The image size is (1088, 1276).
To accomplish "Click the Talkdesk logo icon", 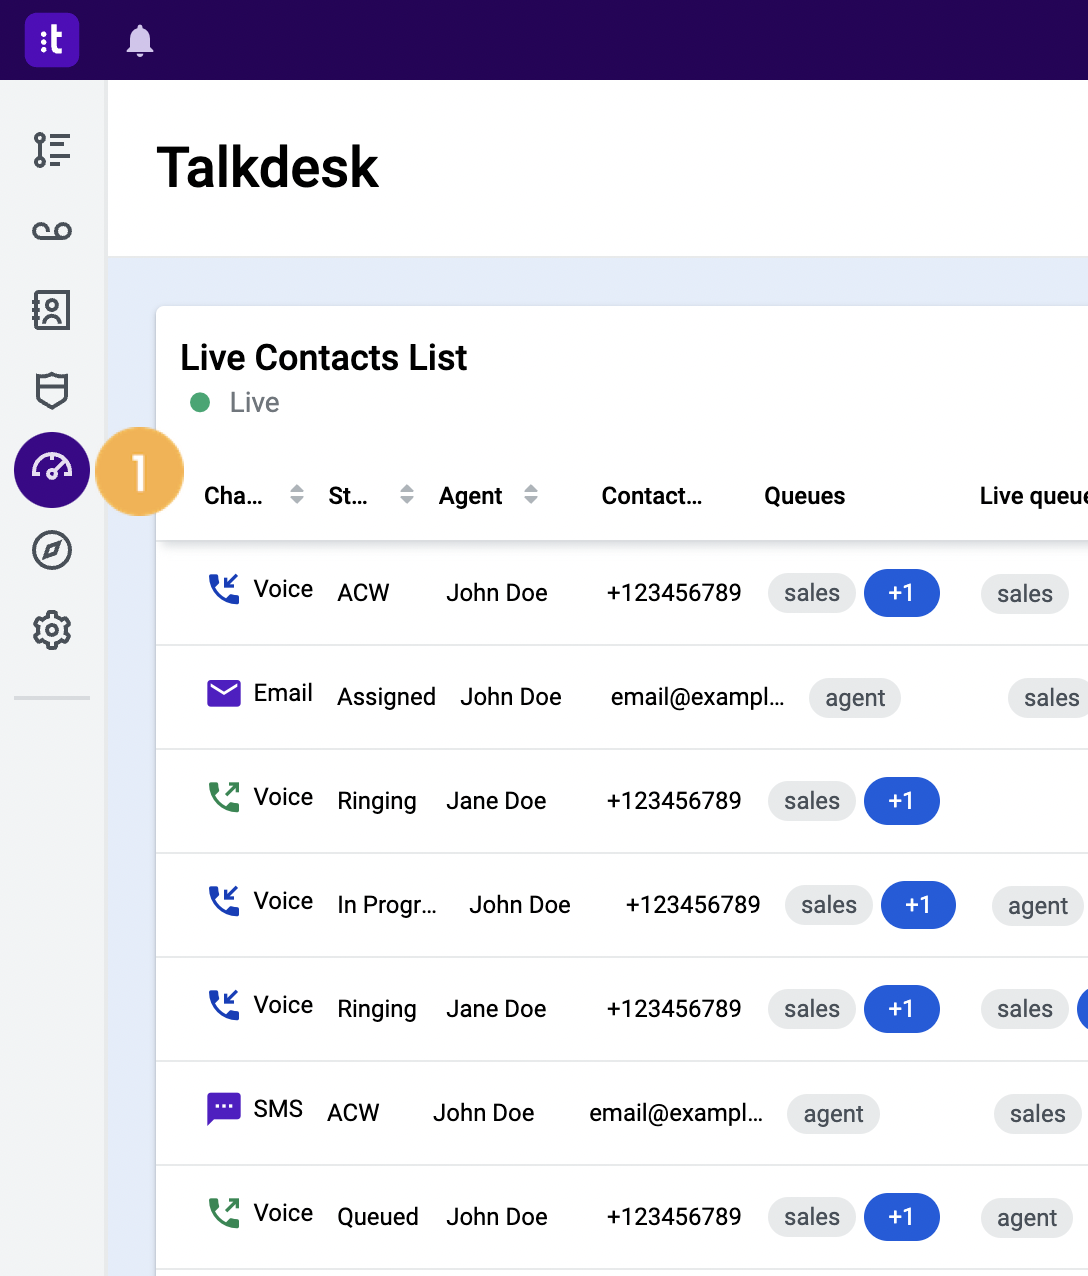I will [52, 40].
